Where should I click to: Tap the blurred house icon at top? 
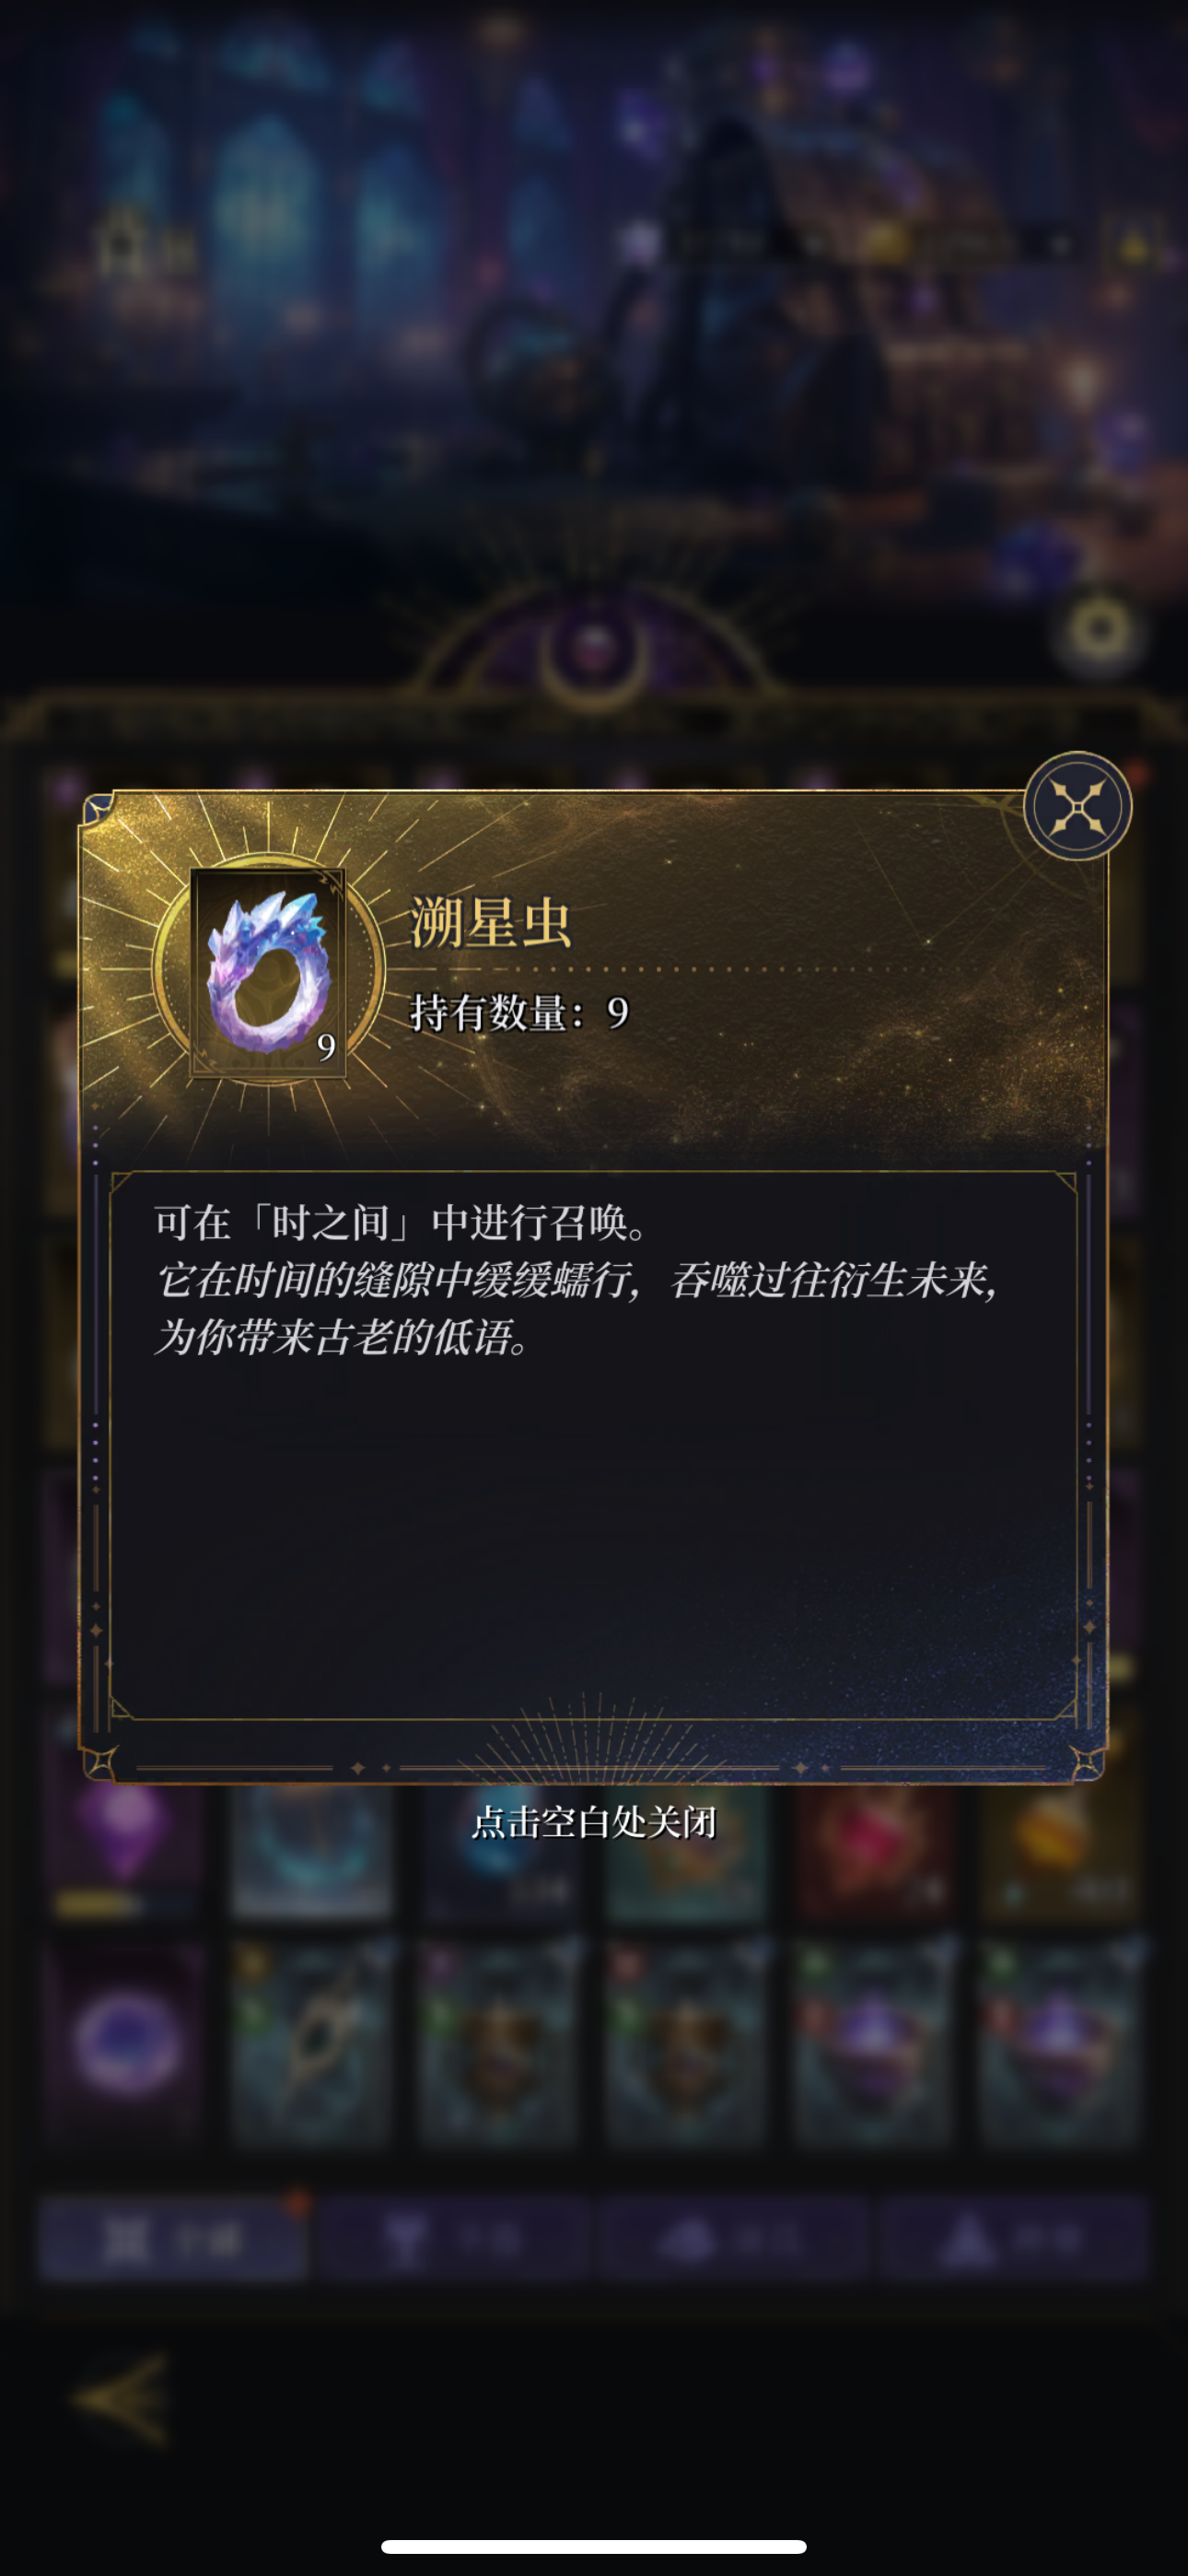[122, 242]
